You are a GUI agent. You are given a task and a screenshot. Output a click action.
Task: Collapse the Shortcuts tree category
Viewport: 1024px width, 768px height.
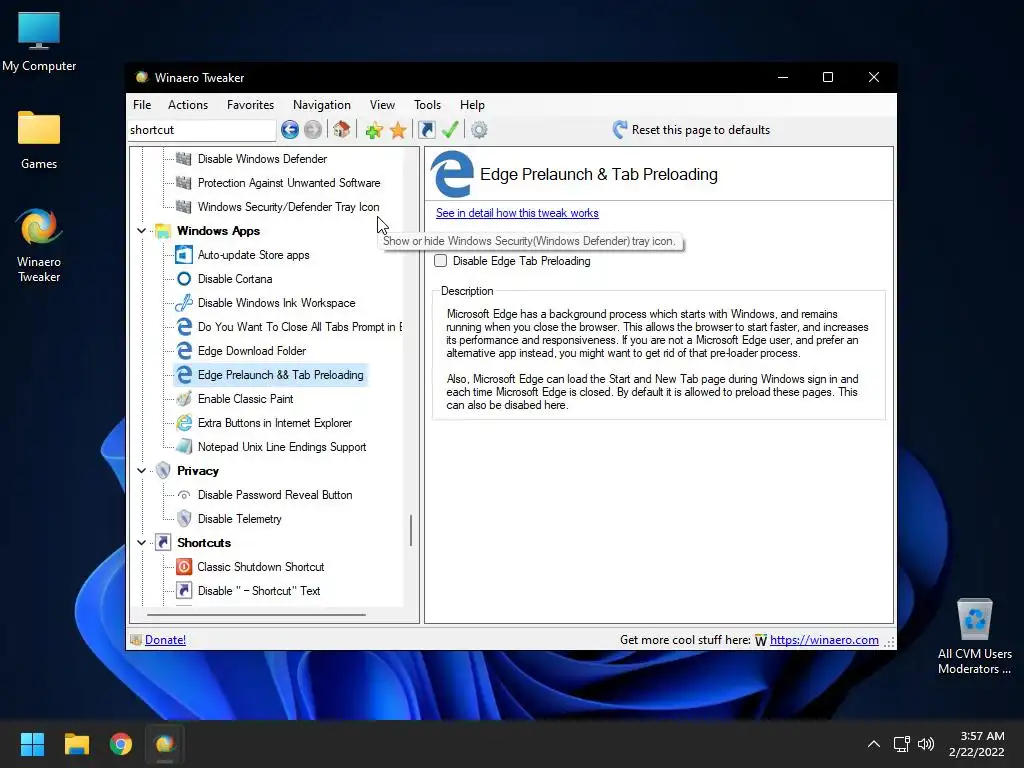pyautogui.click(x=141, y=543)
